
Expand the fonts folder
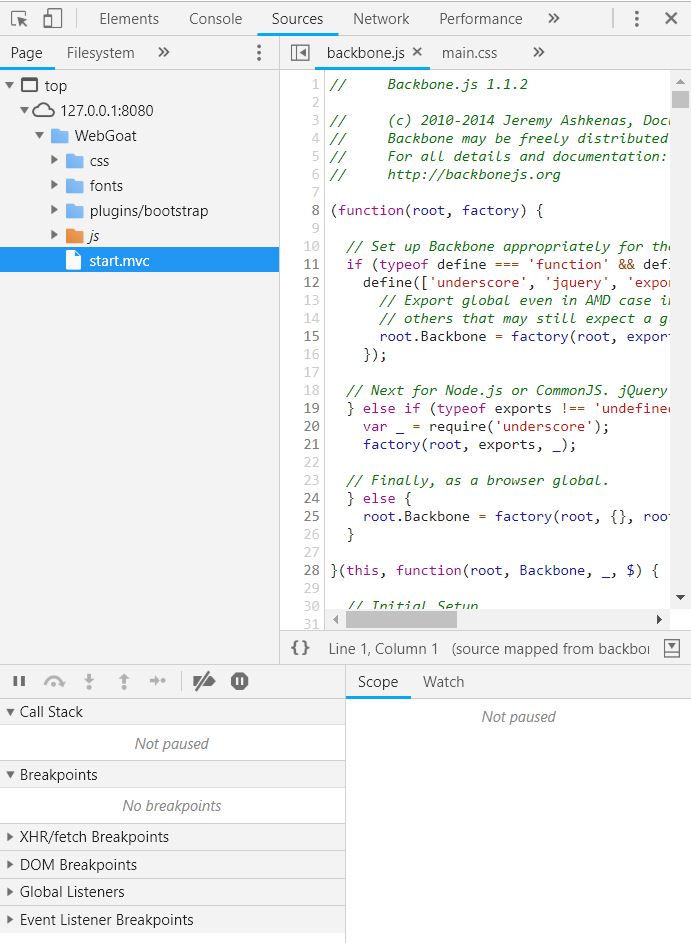[54, 185]
